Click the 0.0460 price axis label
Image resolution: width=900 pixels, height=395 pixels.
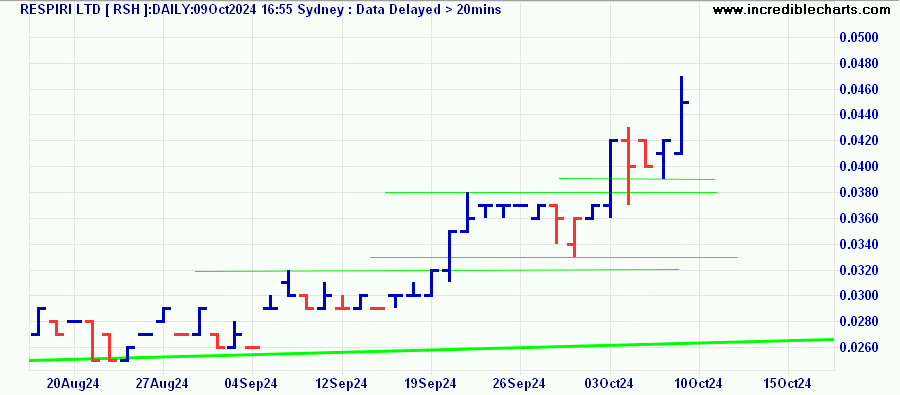tap(859, 90)
